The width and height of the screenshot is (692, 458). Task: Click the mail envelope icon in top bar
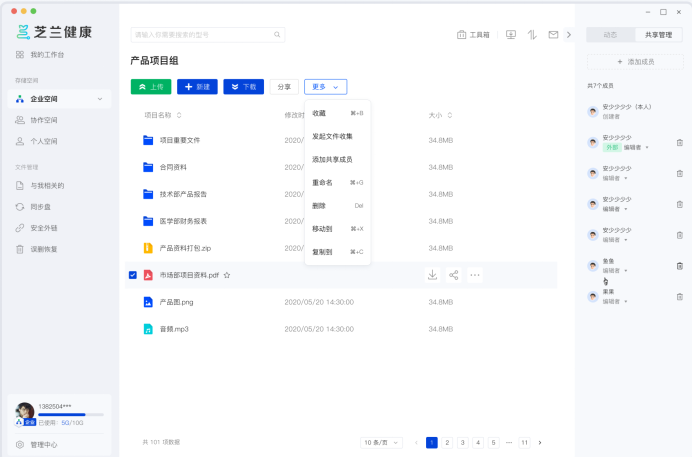click(553, 35)
